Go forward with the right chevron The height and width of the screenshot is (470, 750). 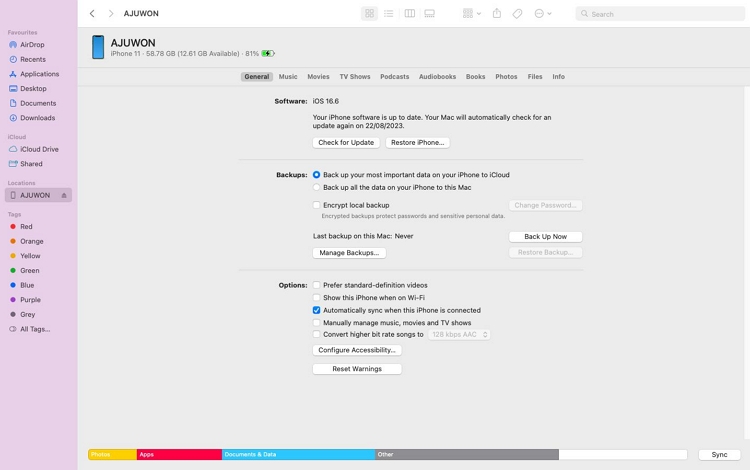coord(110,13)
